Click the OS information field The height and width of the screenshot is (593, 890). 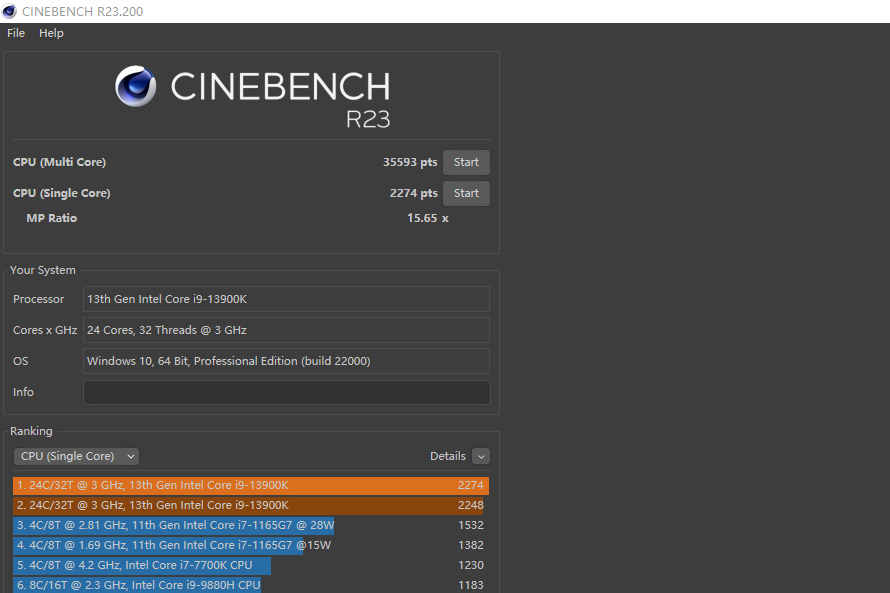point(286,361)
